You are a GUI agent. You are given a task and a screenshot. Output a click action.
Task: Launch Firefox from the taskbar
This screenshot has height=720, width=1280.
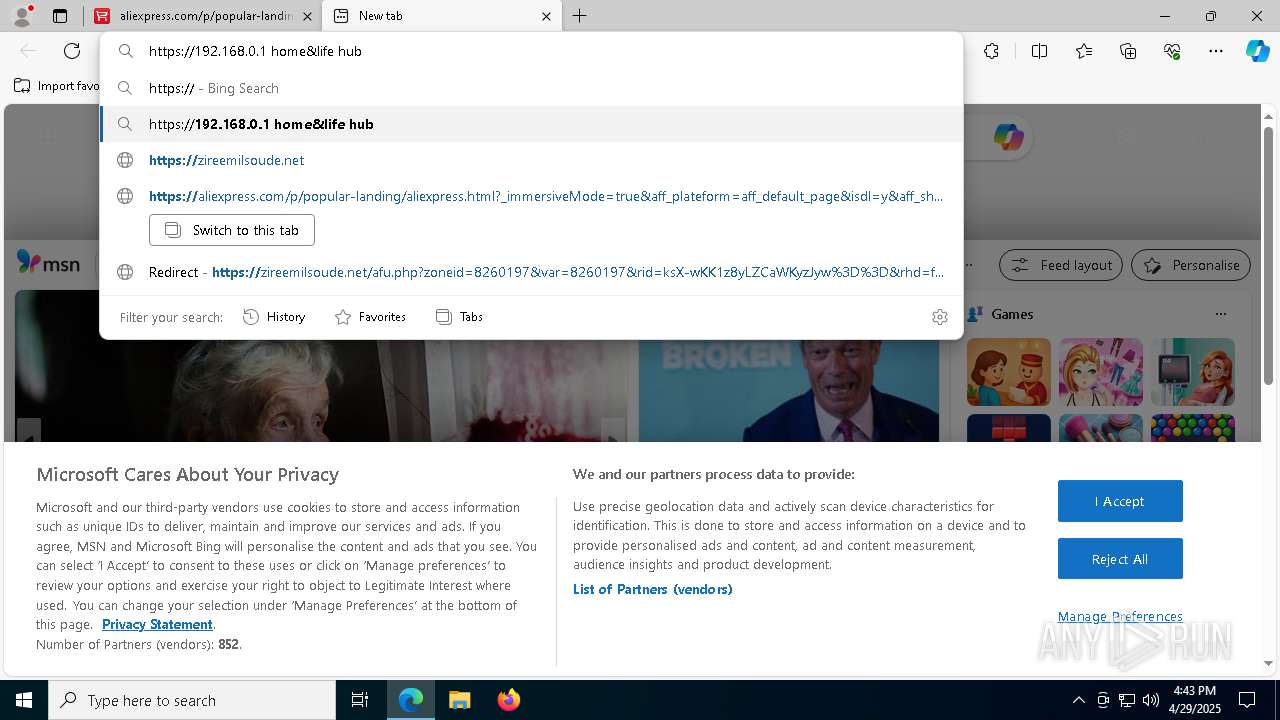click(x=508, y=700)
